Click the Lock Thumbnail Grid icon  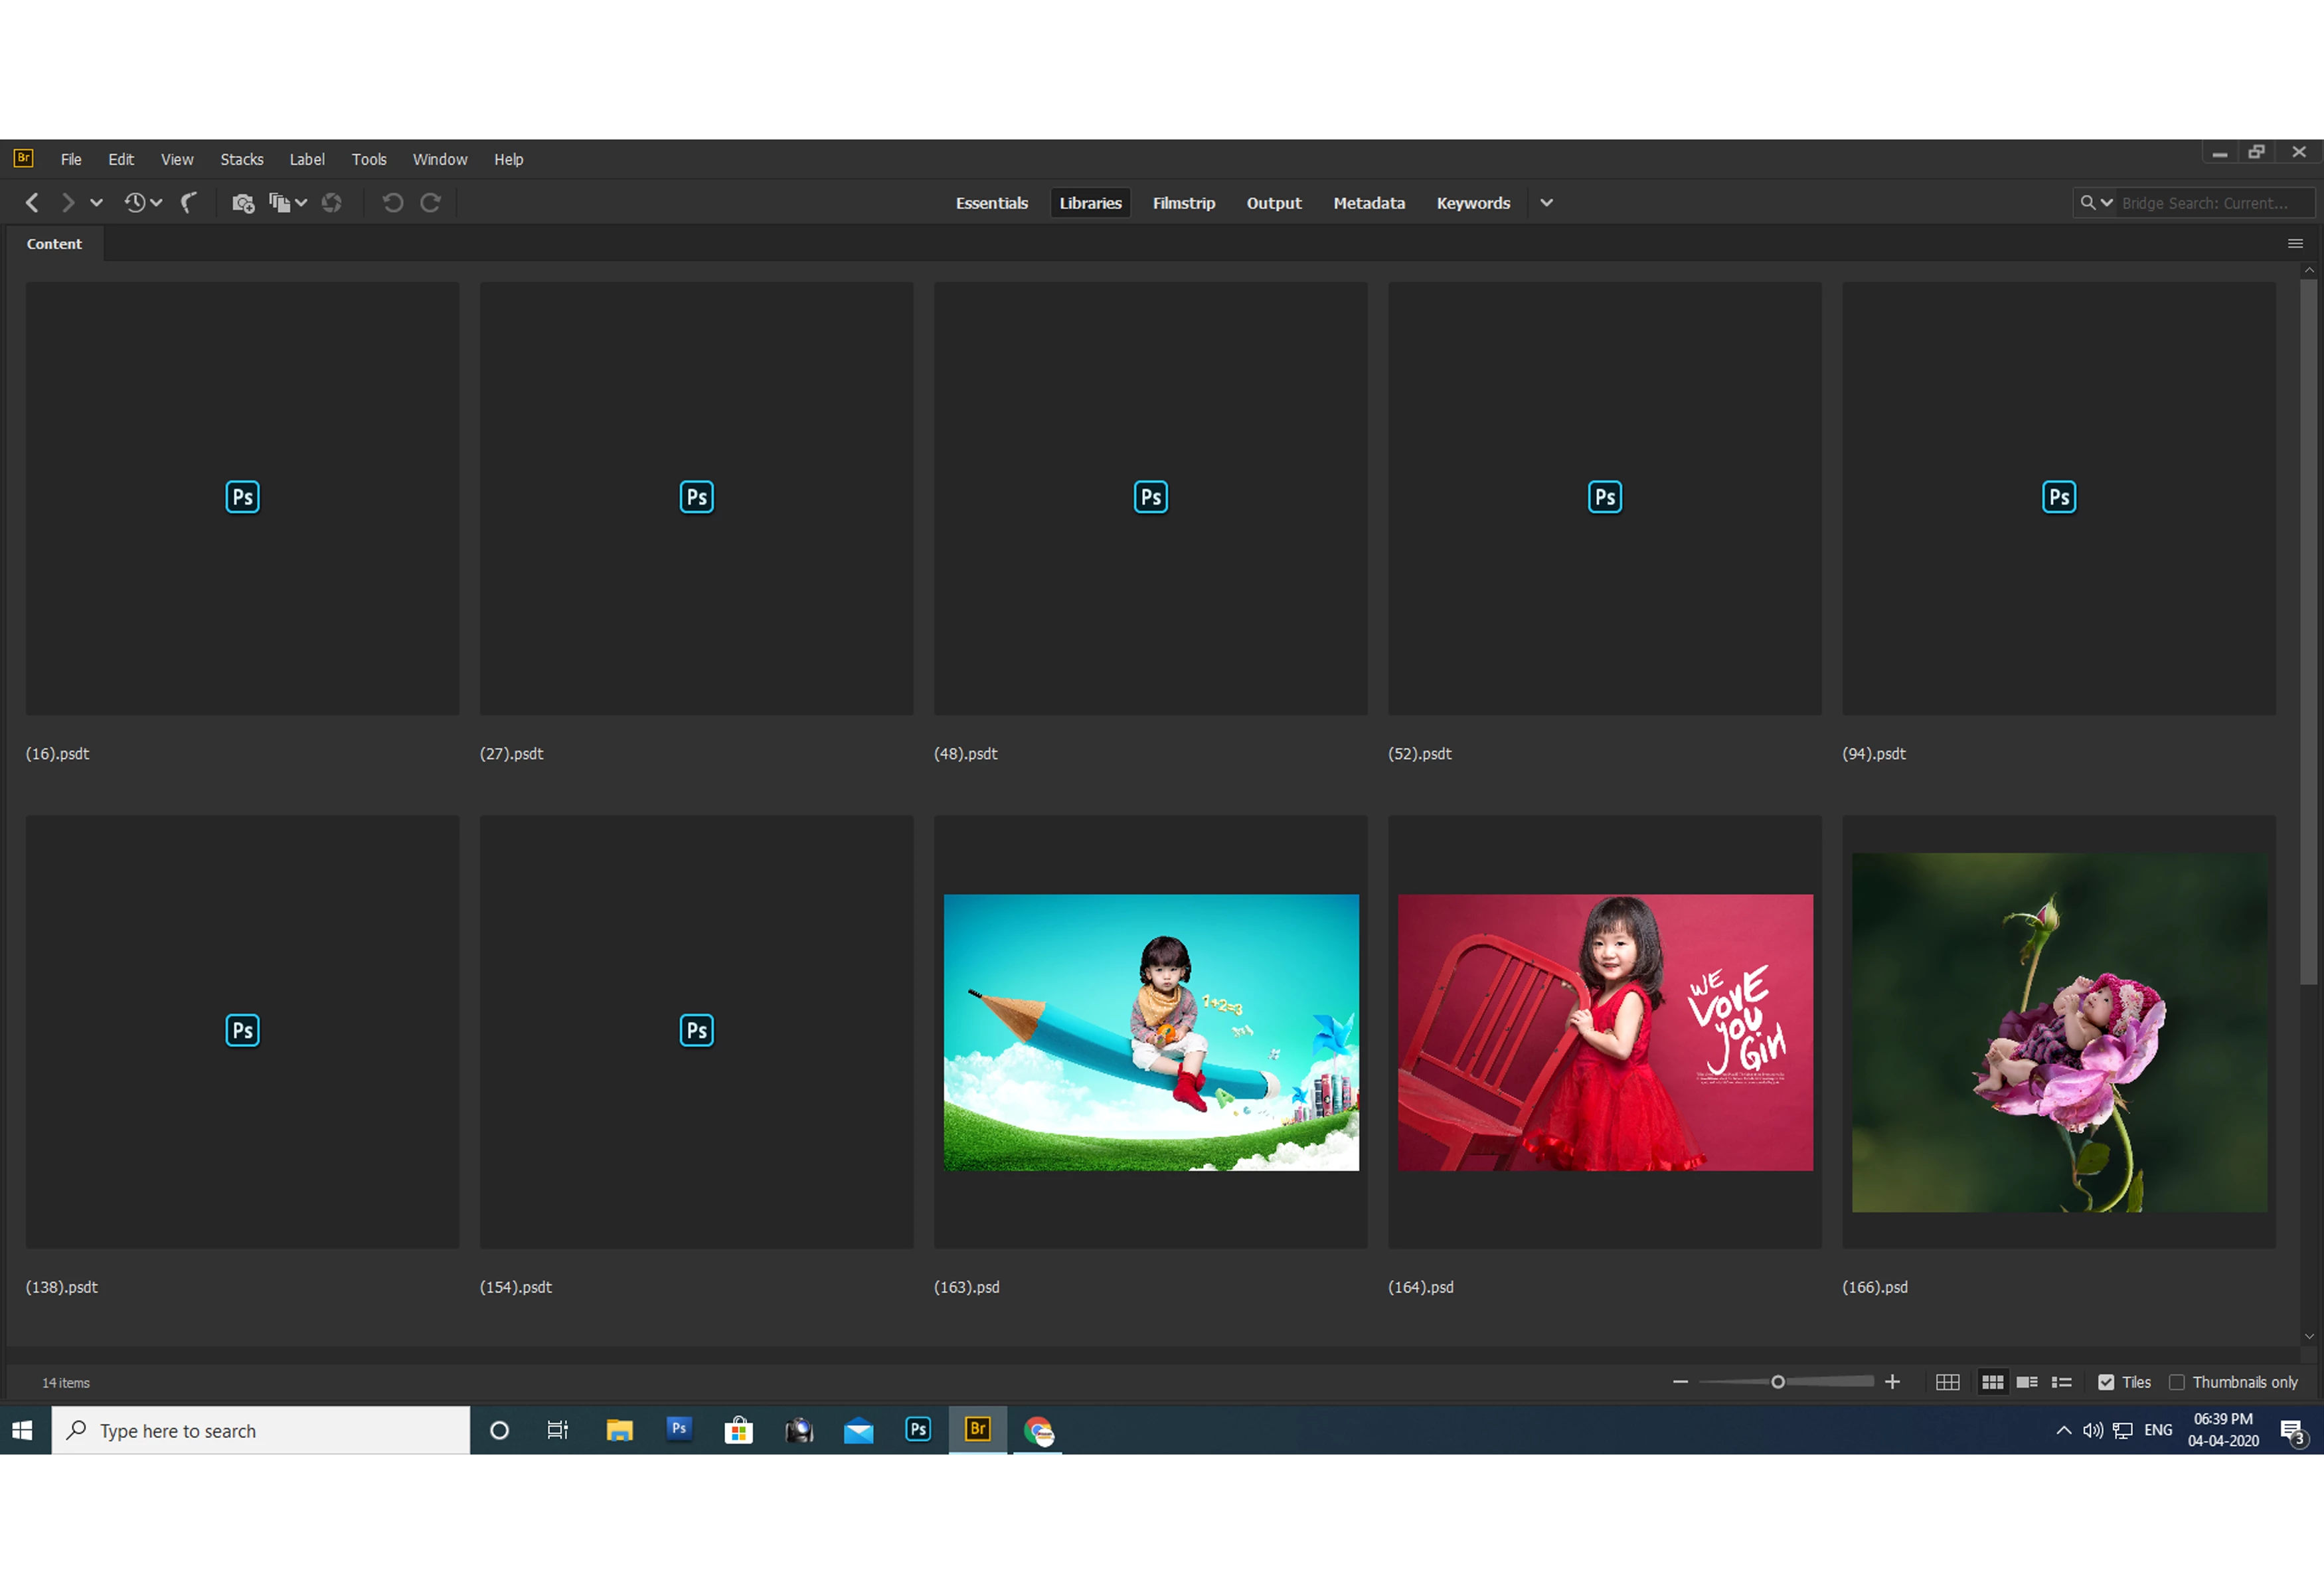[x=1947, y=1382]
